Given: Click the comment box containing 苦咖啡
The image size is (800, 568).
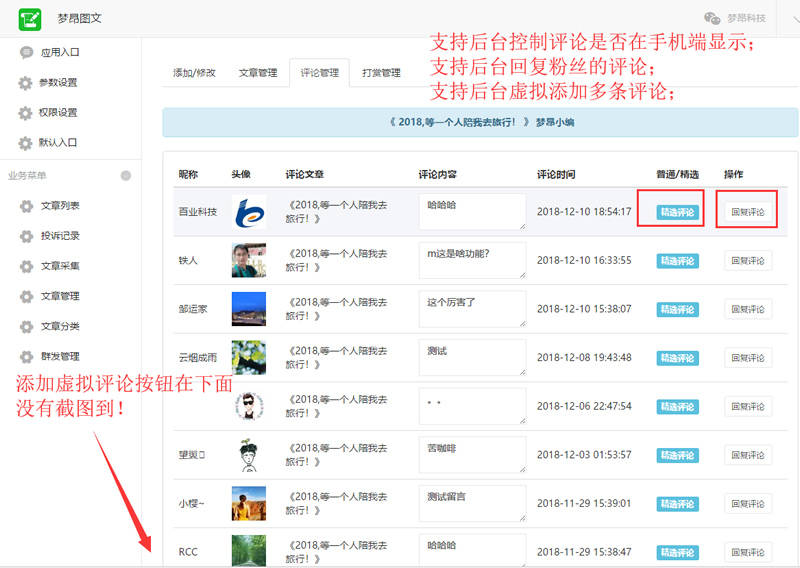Looking at the screenshot, I should tap(472, 455).
